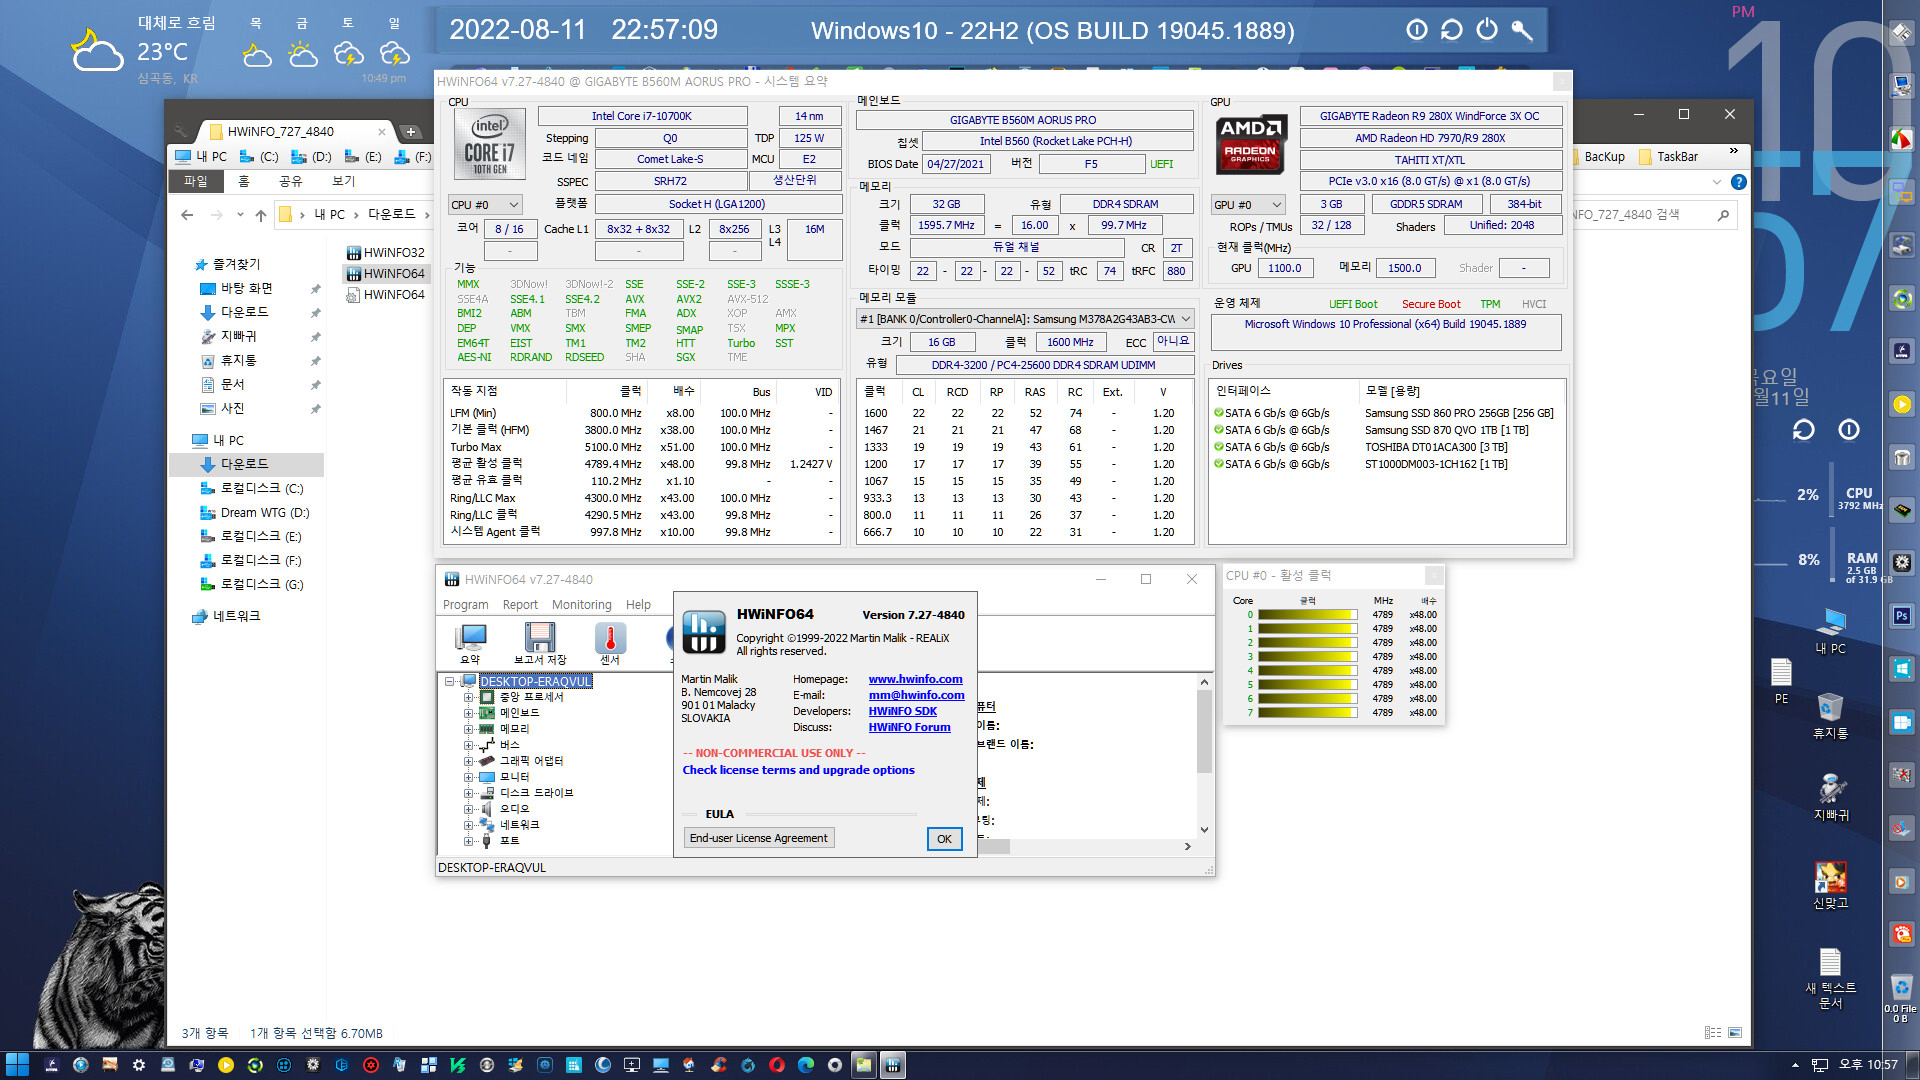
Task: Click the Opera icon on the taskbar
Action: coord(777,1065)
